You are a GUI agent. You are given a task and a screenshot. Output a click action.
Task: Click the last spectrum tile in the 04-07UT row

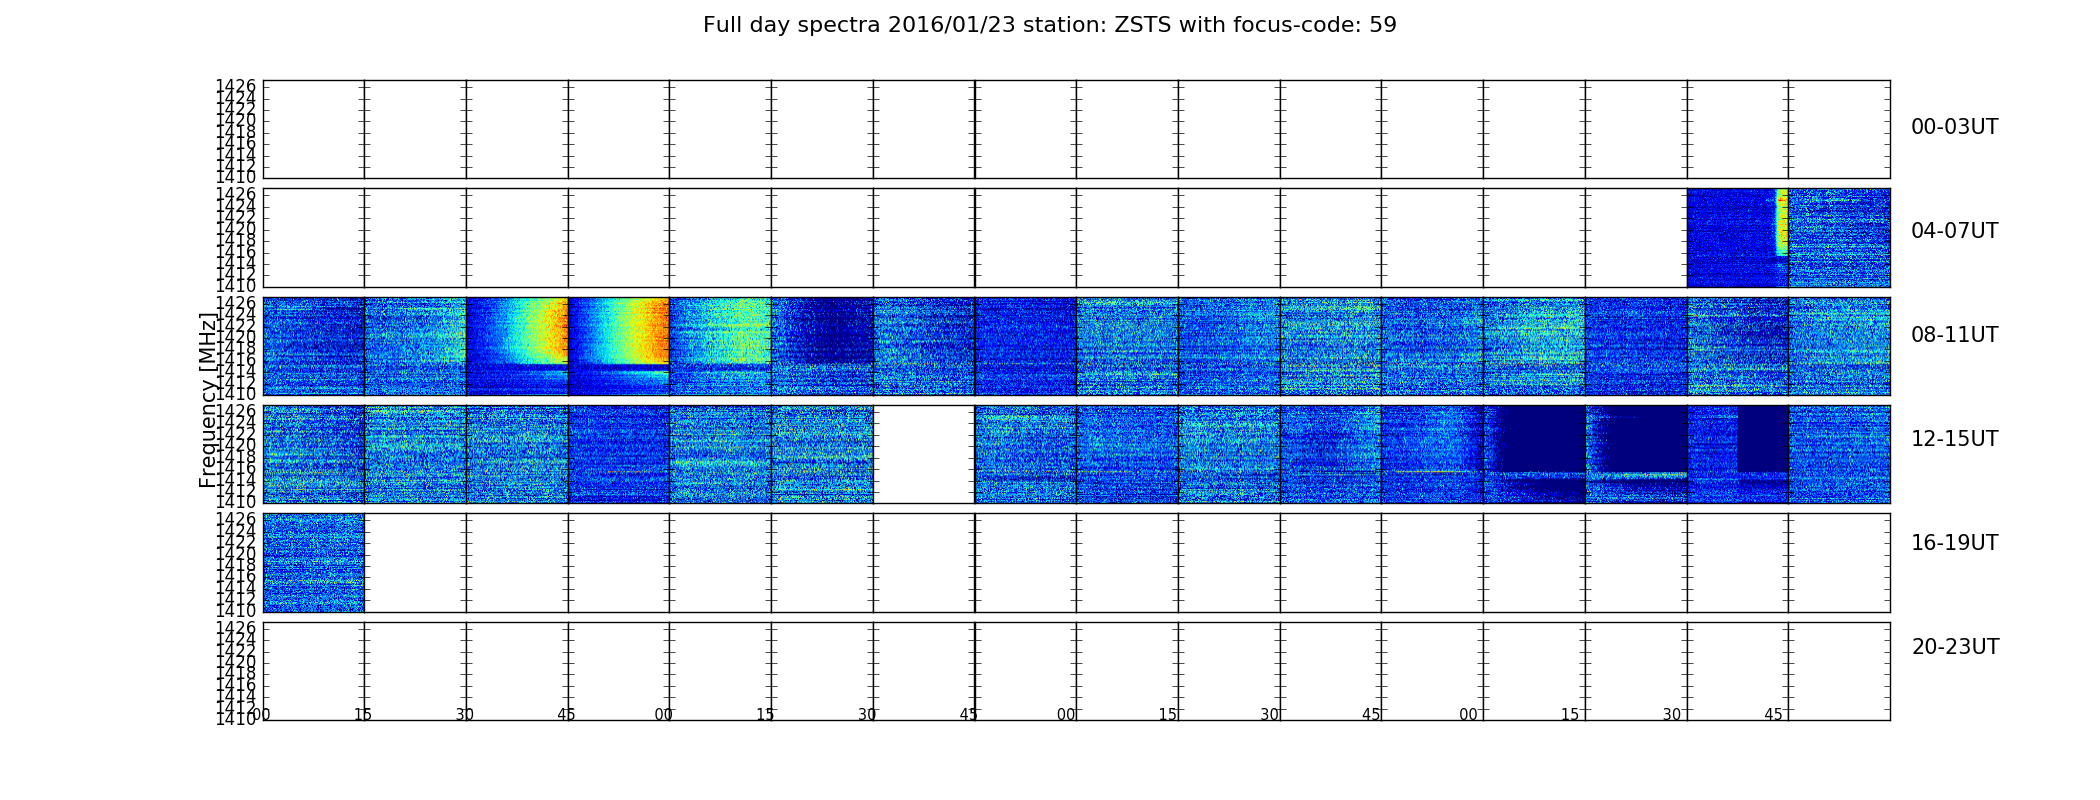tap(1839, 238)
